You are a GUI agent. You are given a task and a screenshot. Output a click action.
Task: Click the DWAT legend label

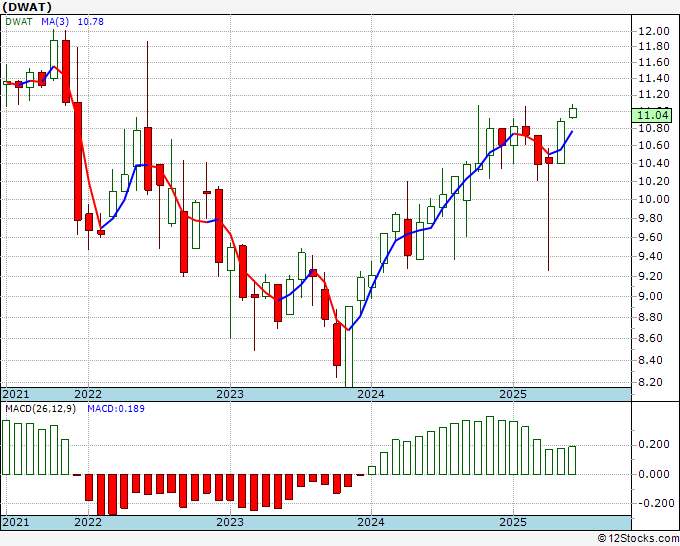click(19, 21)
